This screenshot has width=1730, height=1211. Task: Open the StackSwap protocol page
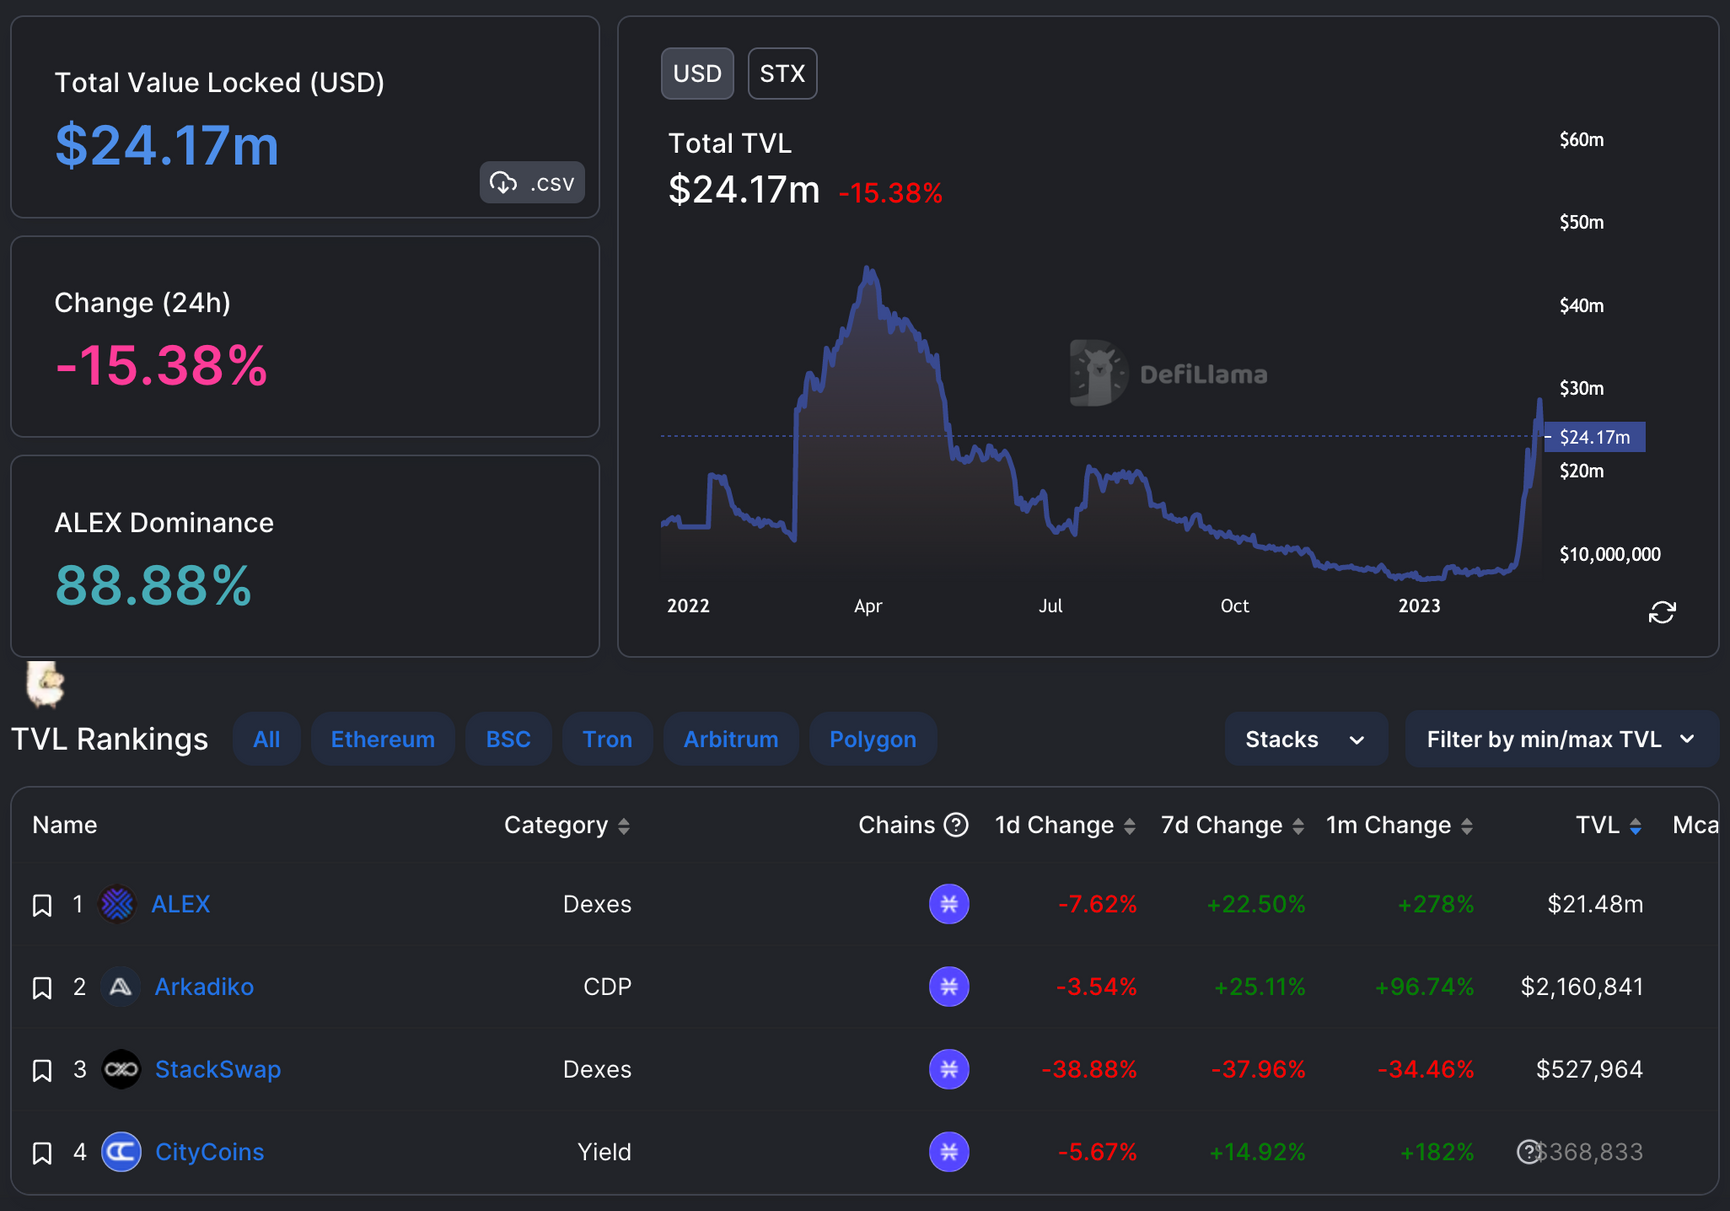pyautogui.click(x=218, y=1069)
